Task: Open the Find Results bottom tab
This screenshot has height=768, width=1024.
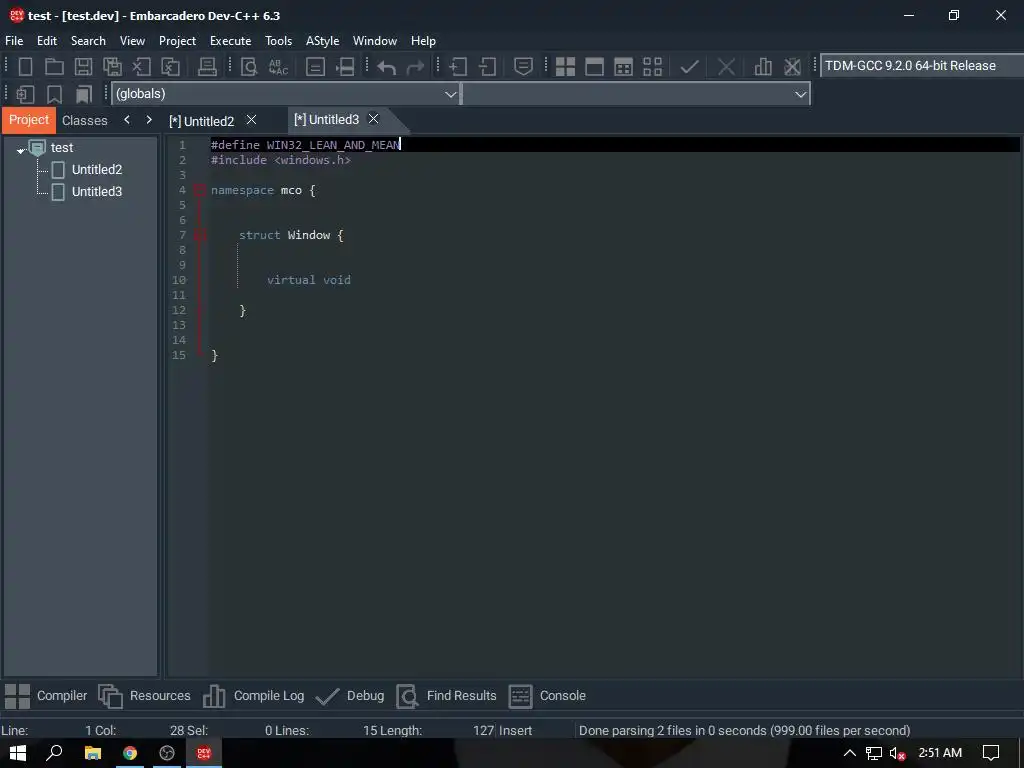Action: click(x=447, y=696)
